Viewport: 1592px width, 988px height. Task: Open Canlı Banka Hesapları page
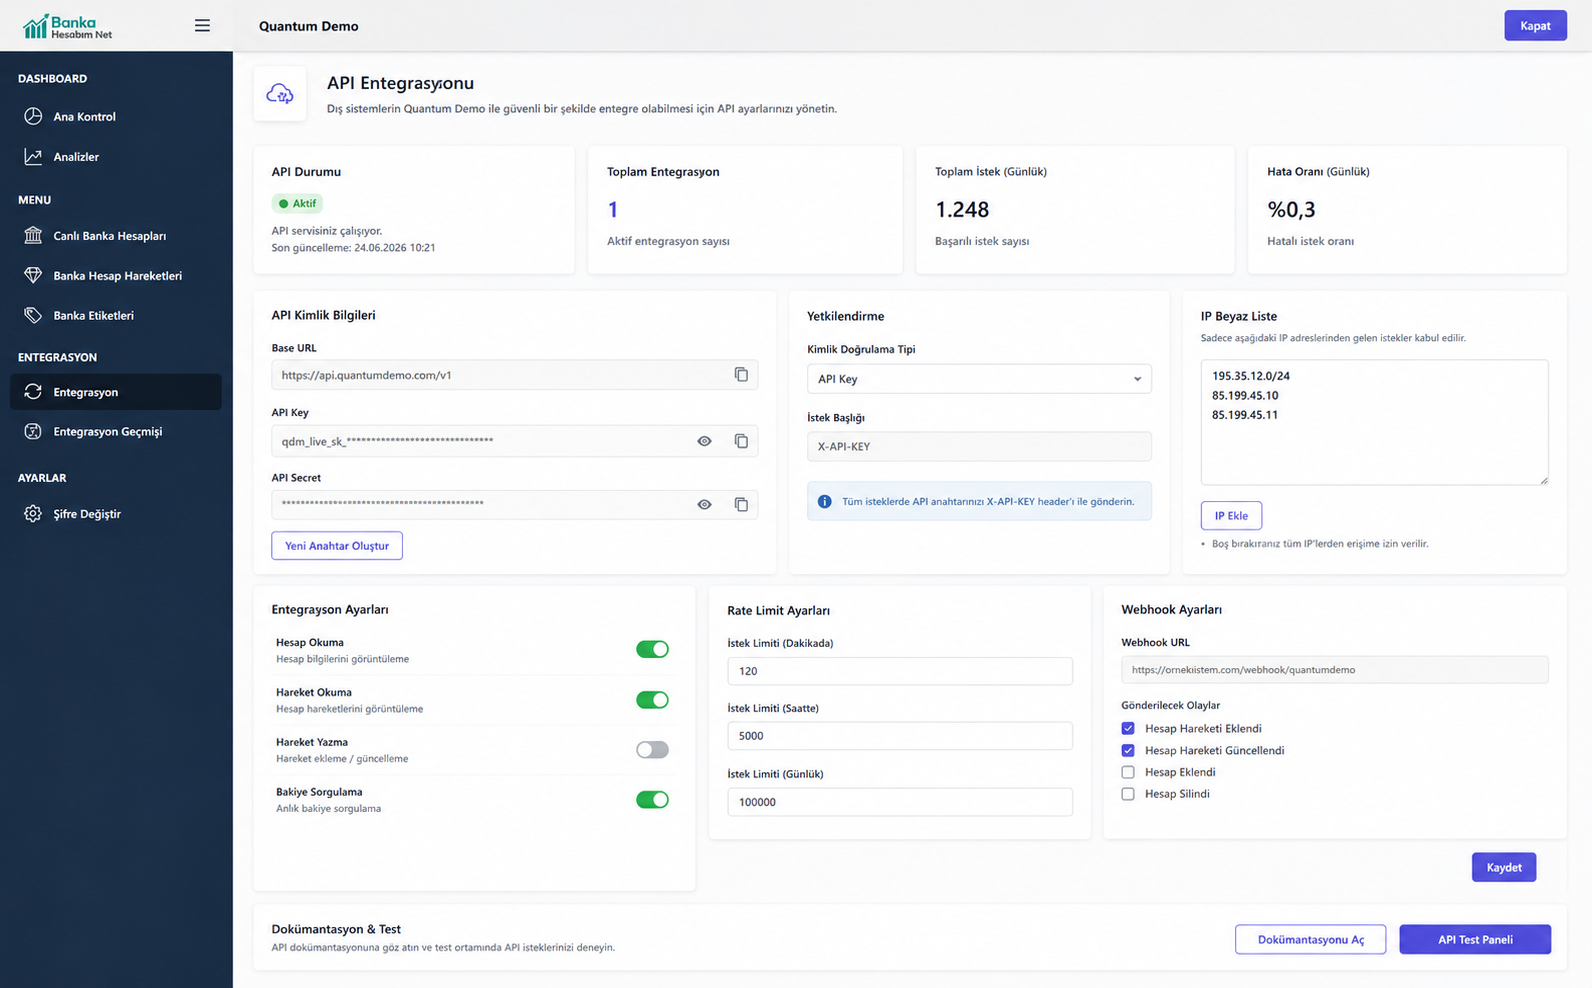116,235
